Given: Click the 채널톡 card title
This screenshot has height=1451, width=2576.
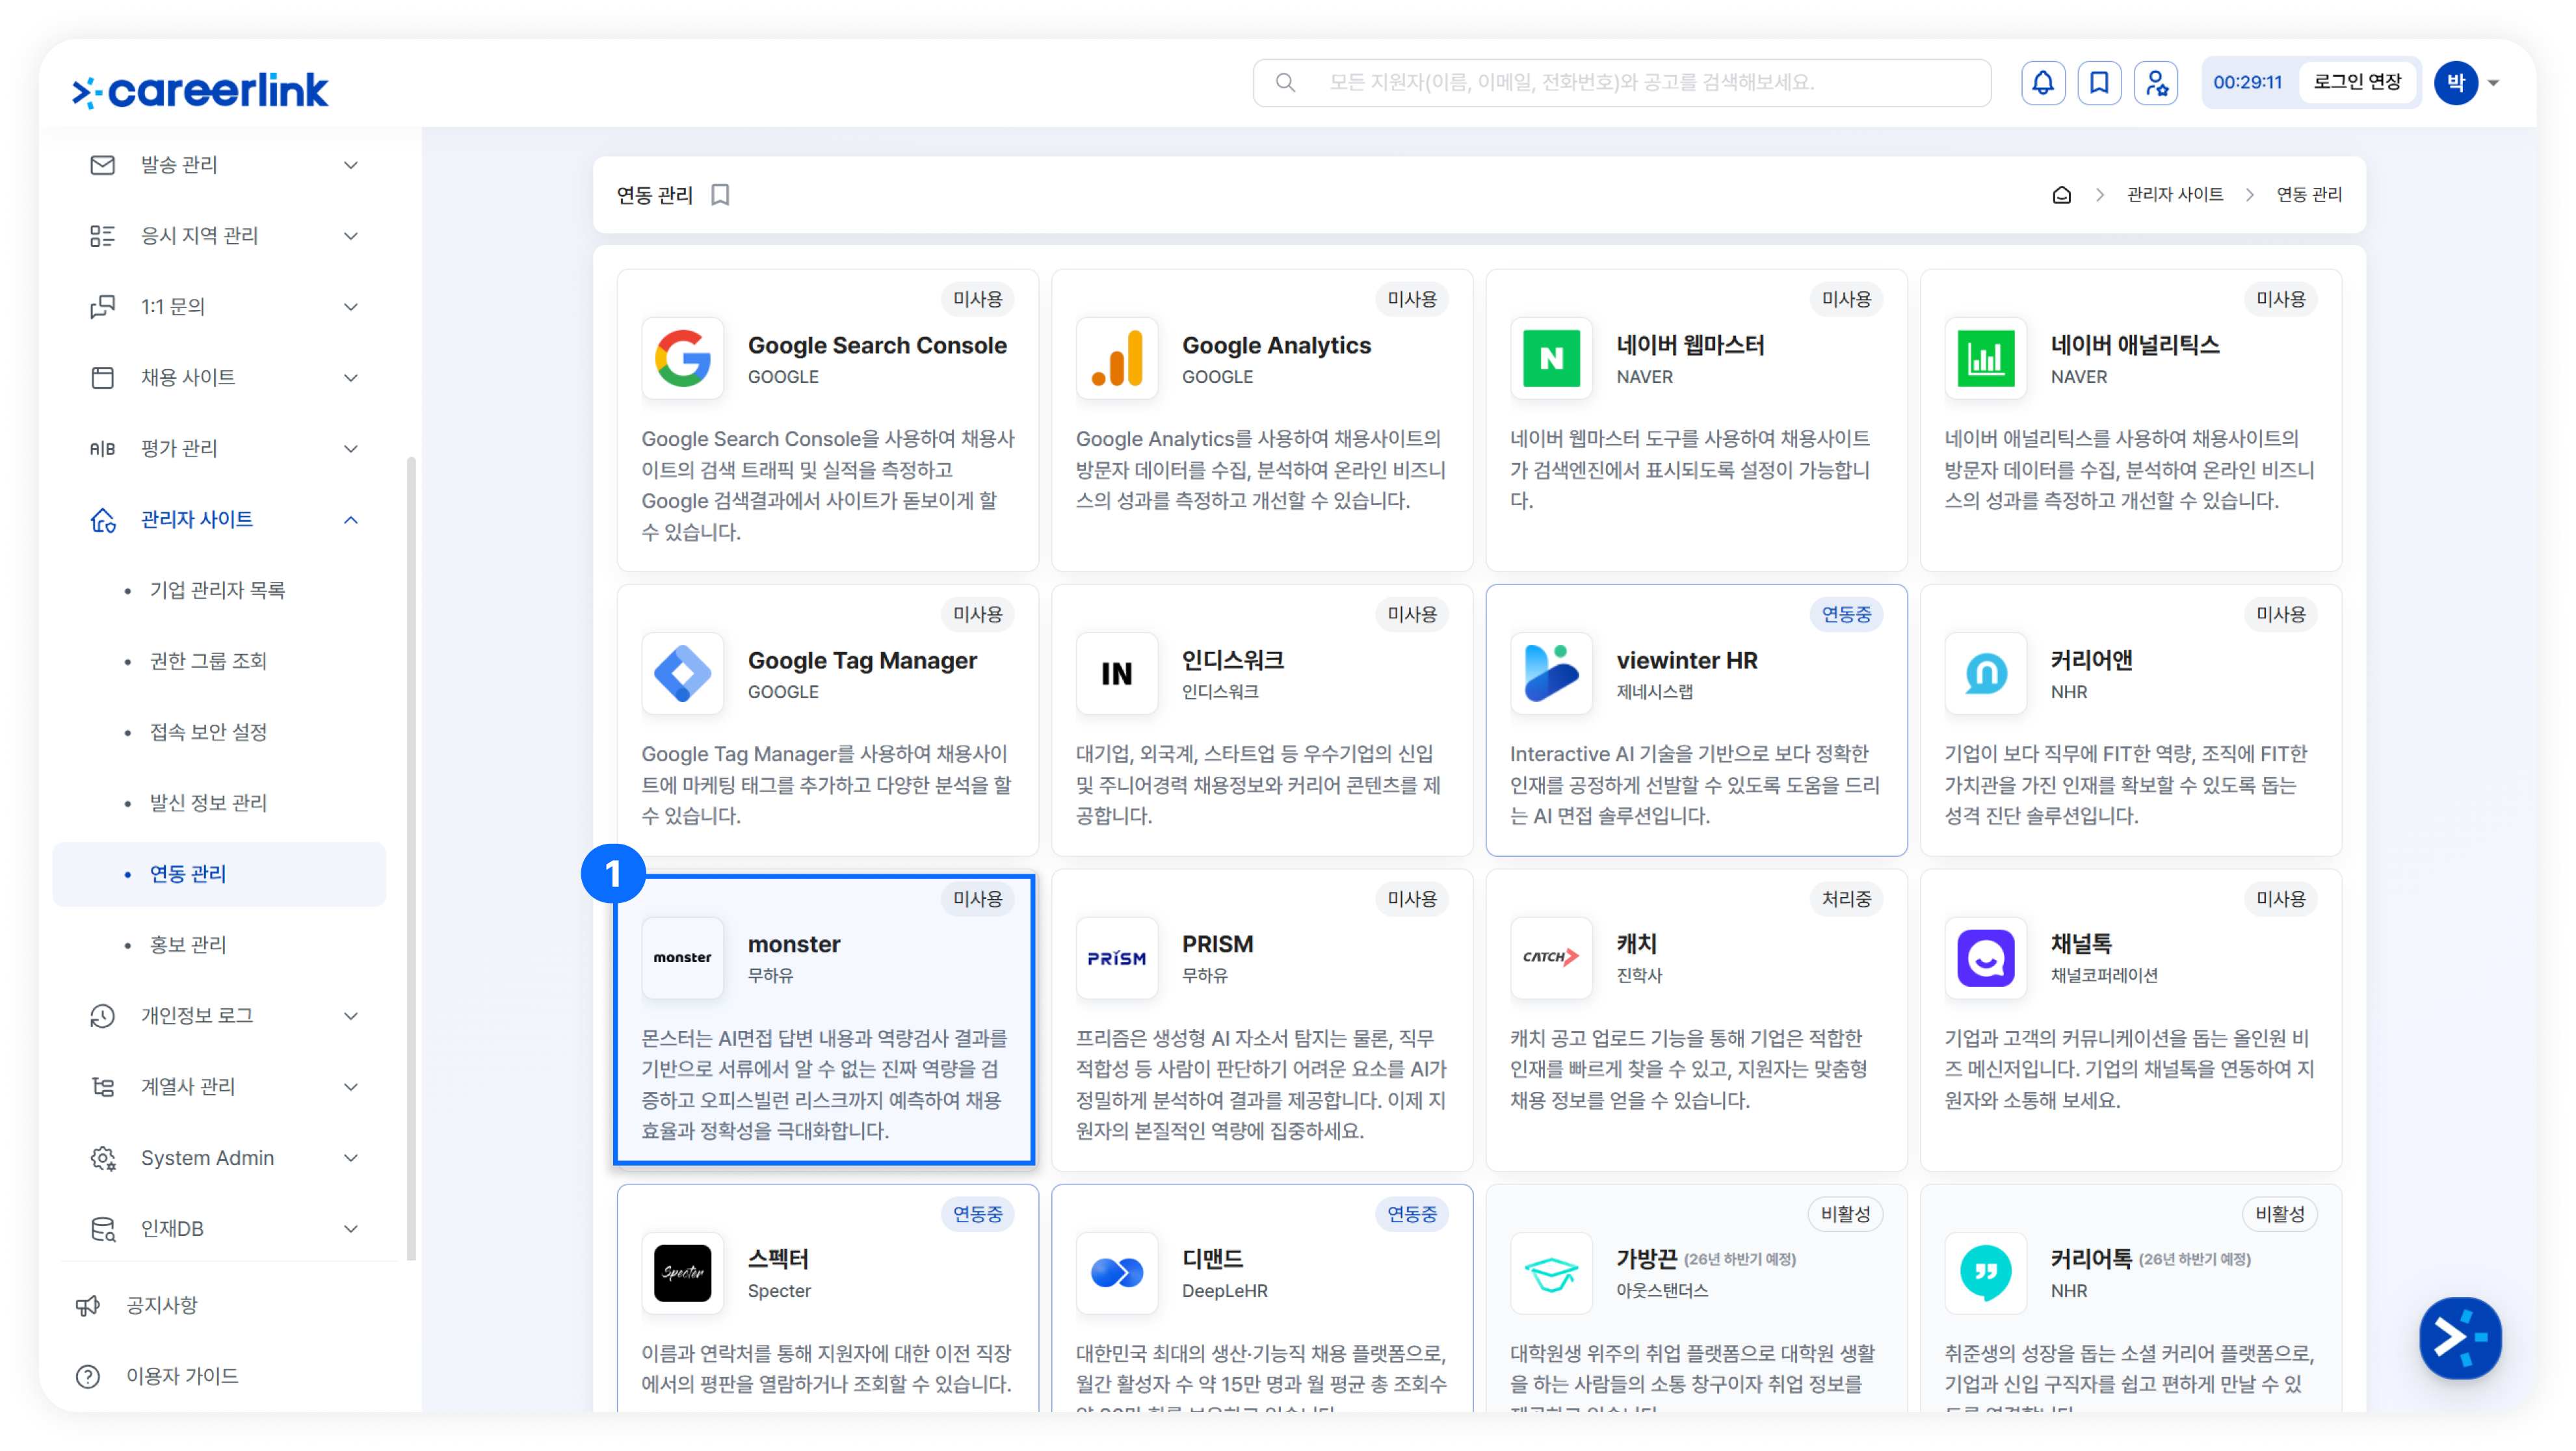Looking at the screenshot, I should pyautogui.click(x=2081, y=944).
